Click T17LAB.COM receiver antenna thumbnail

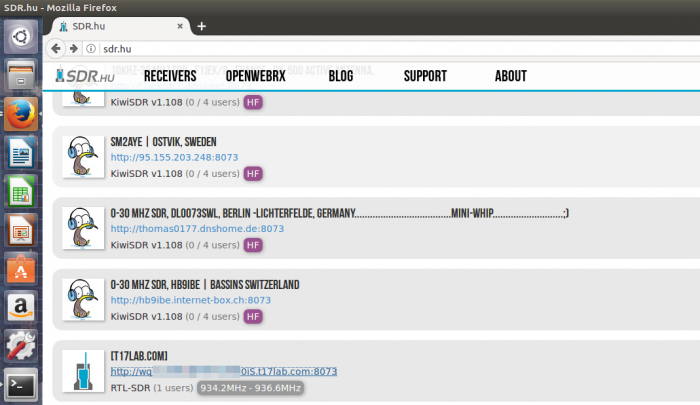(83, 371)
